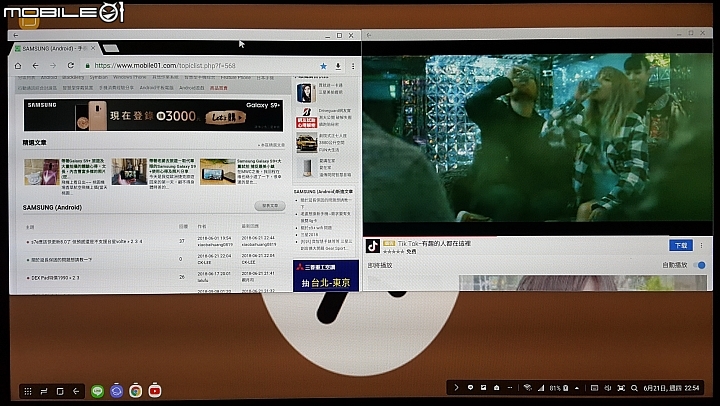720x406 pixels.
Task: Open the Taipei-Tokyo Mitsubishi ad
Action: 326,276
